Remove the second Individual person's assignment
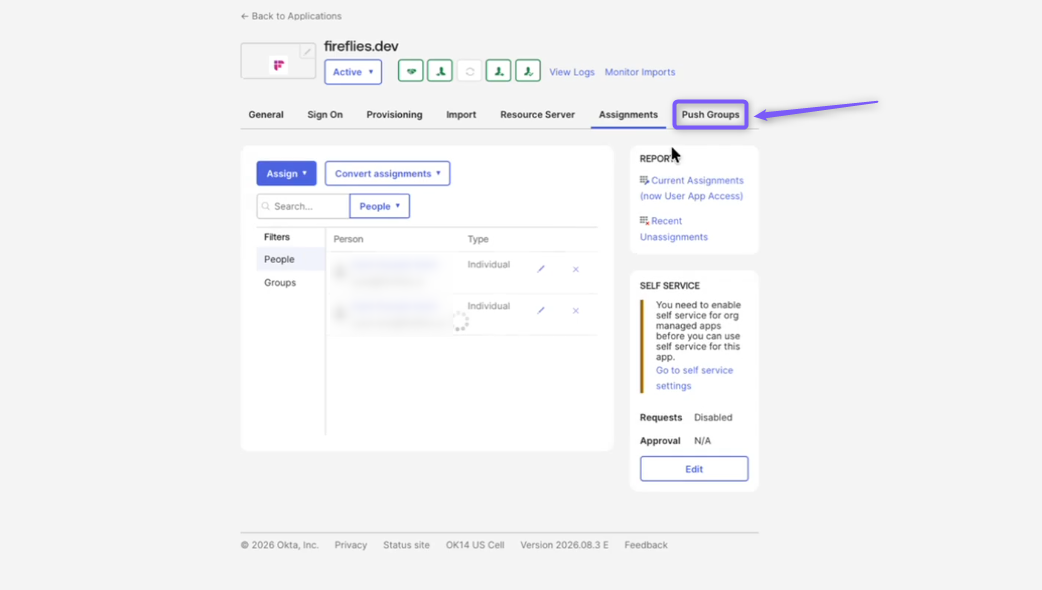Screen dimensions: 1042x590 [575, 310]
